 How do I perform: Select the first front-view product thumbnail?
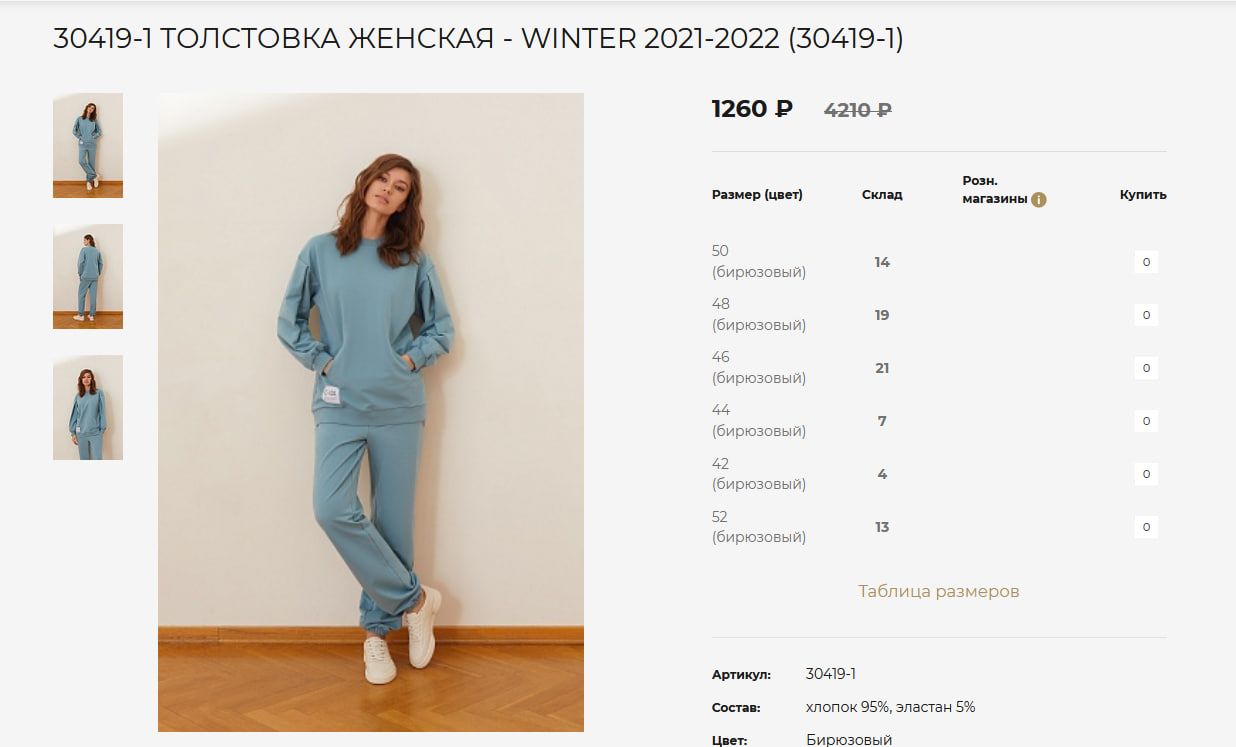(x=88, y=145)
